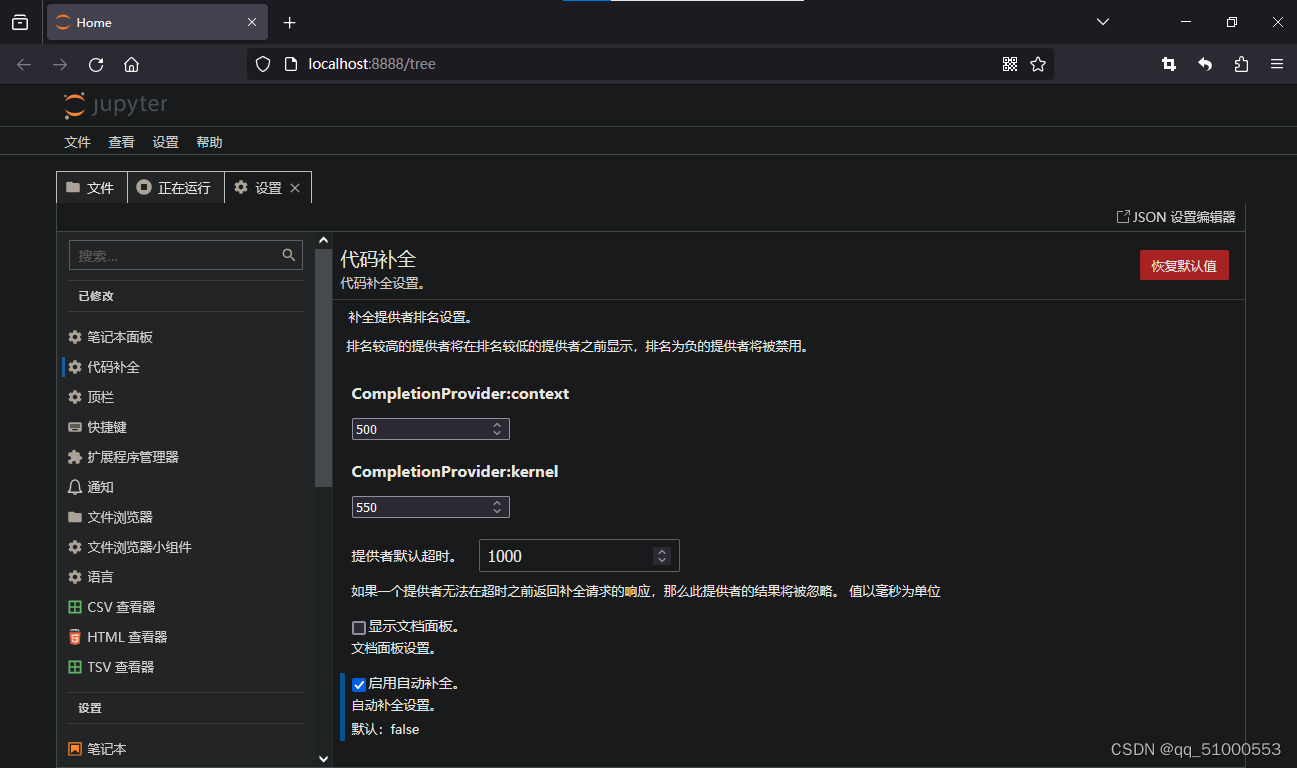Open HTML 查看器 settings
Viewport: 1297px width, 768px height.
[x=186, y=637]
